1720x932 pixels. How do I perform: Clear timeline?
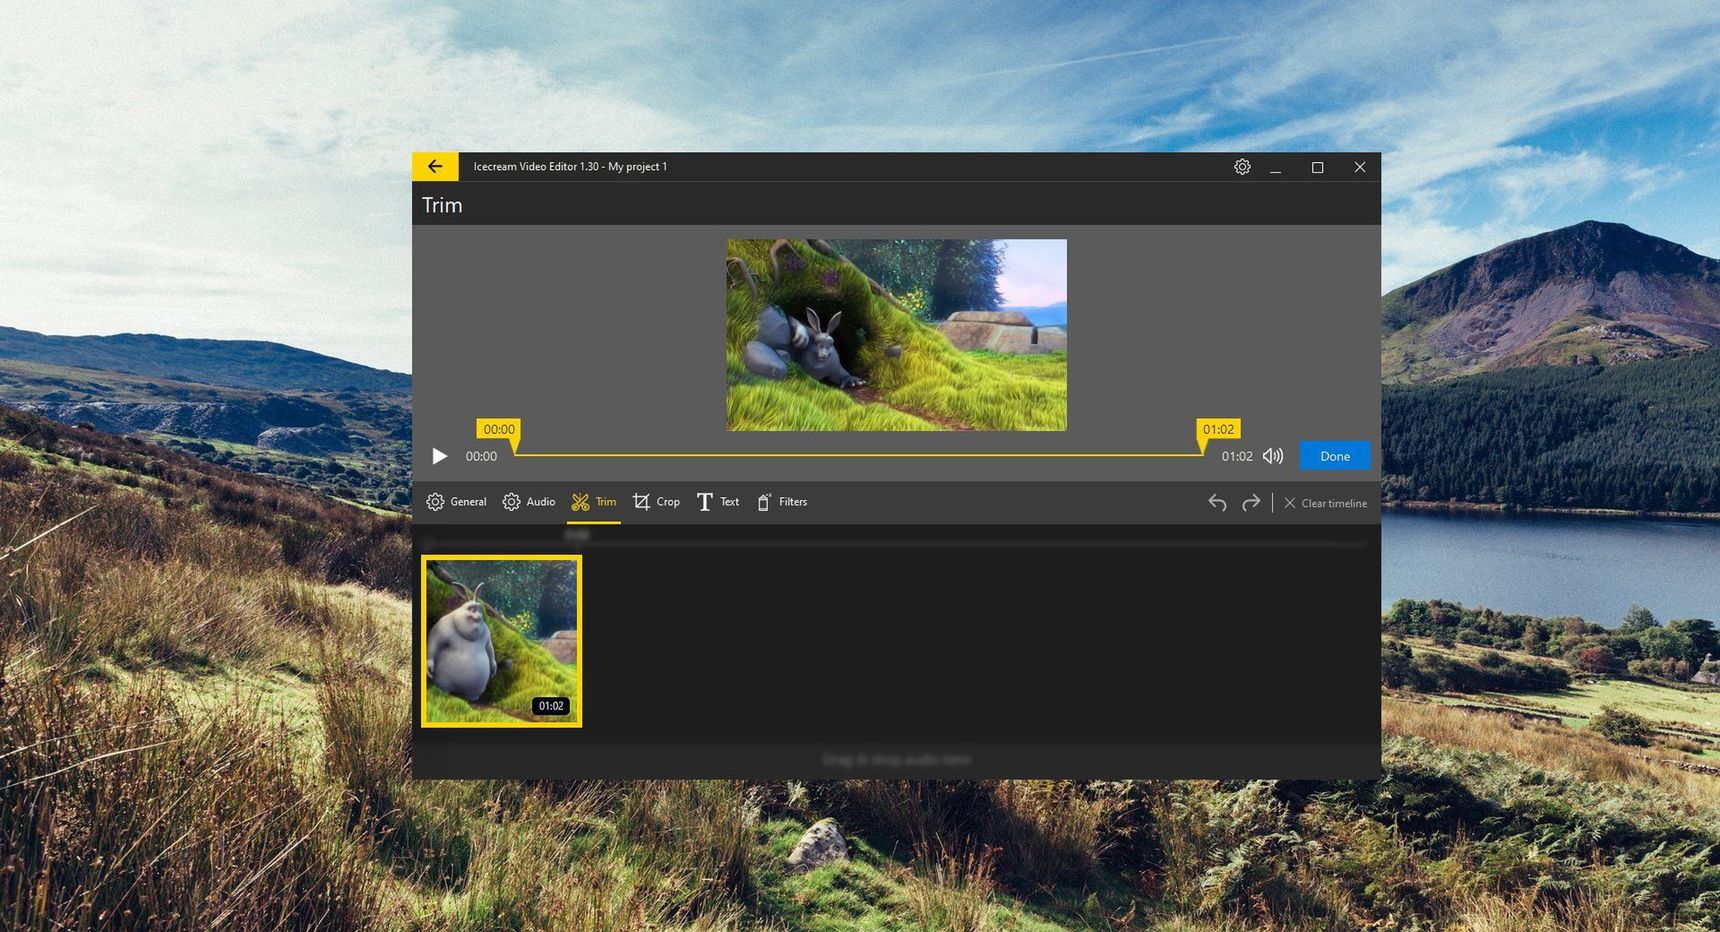pos(1326,503)
